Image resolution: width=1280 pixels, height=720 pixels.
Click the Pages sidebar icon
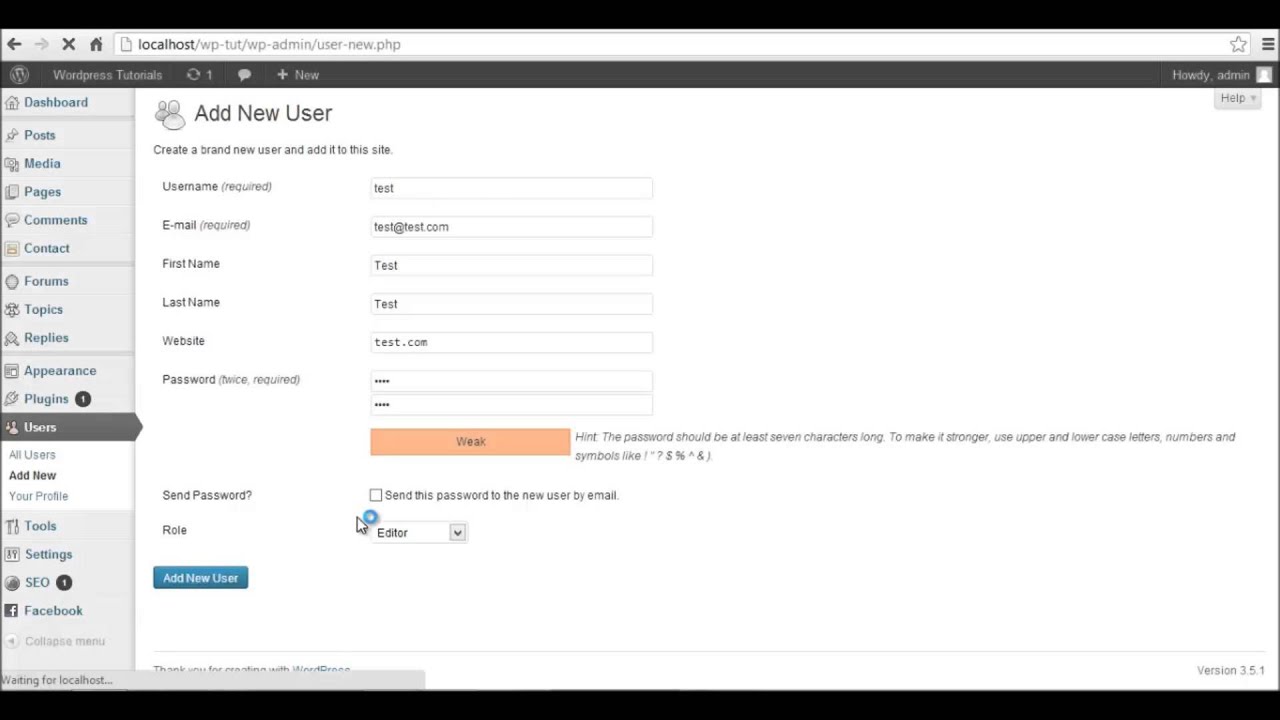11,191
